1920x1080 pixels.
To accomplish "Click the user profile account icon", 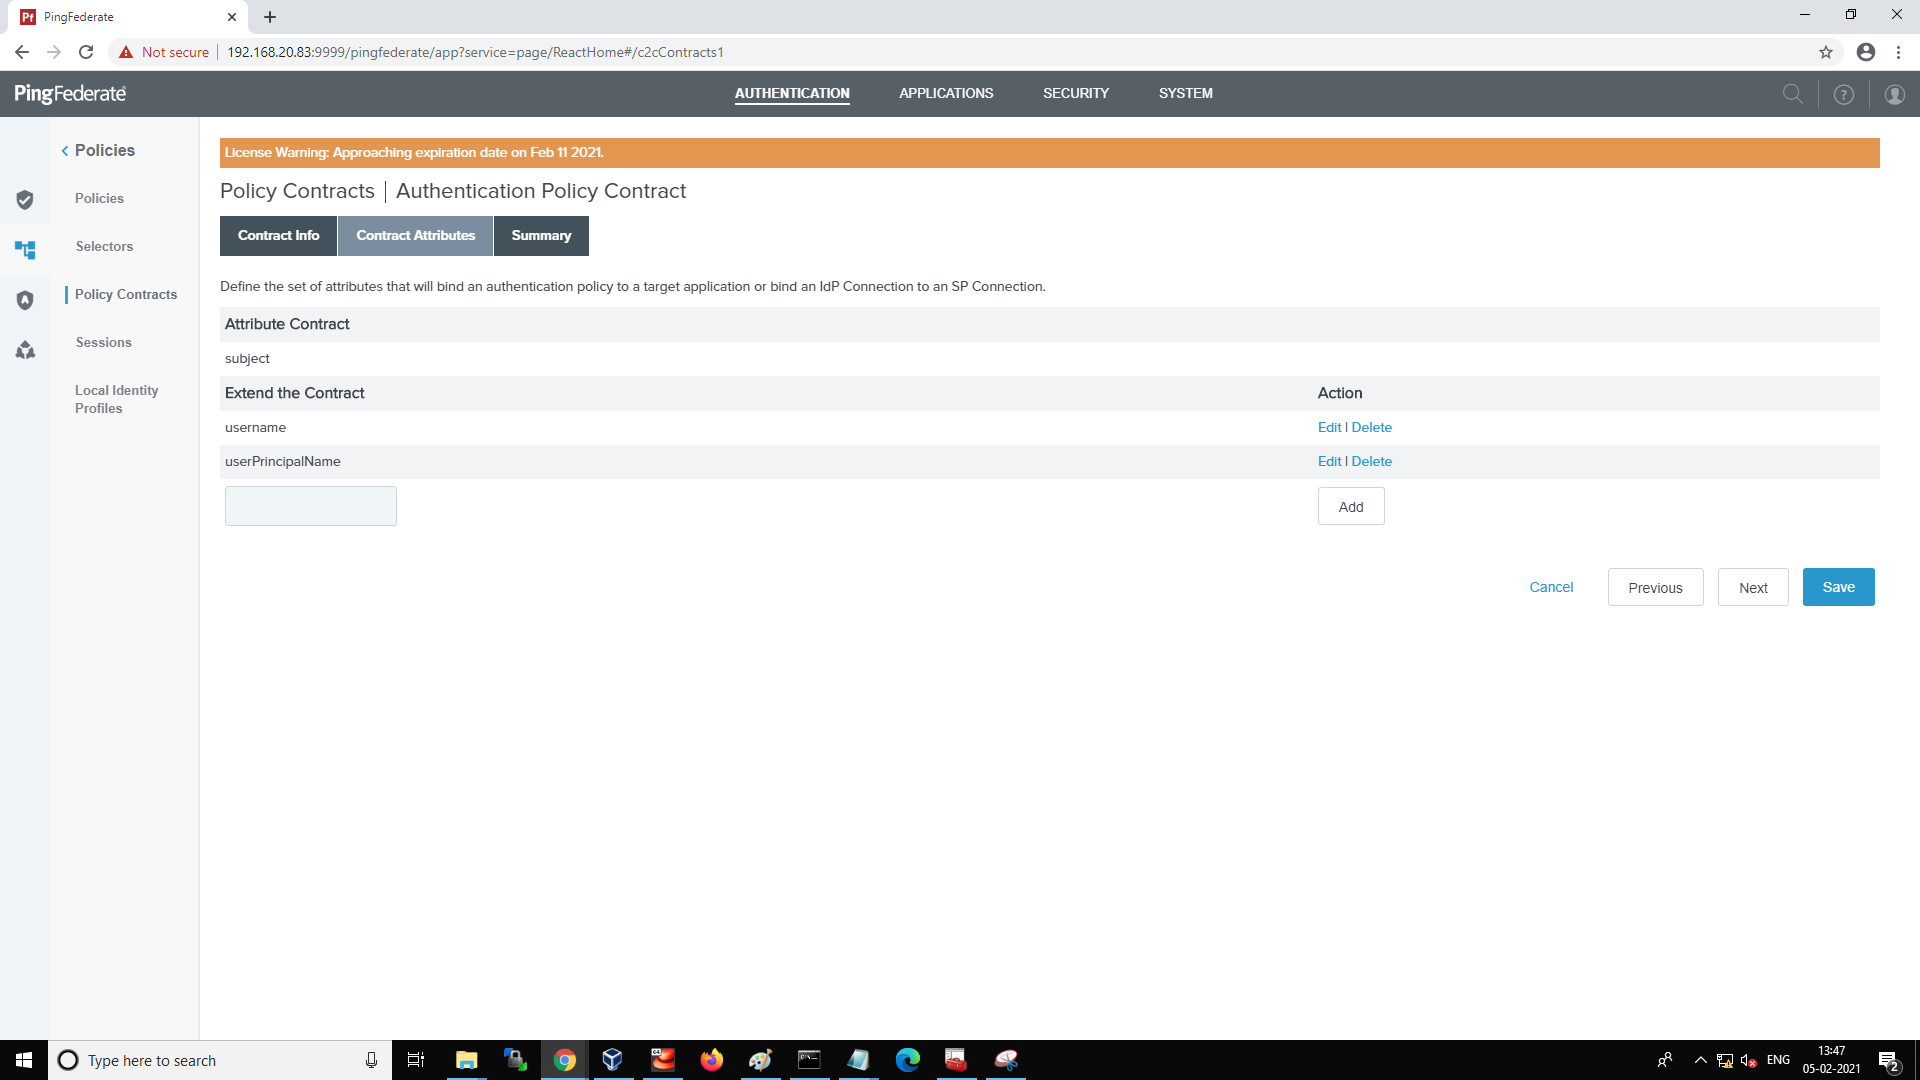I will click(1894, 94).
